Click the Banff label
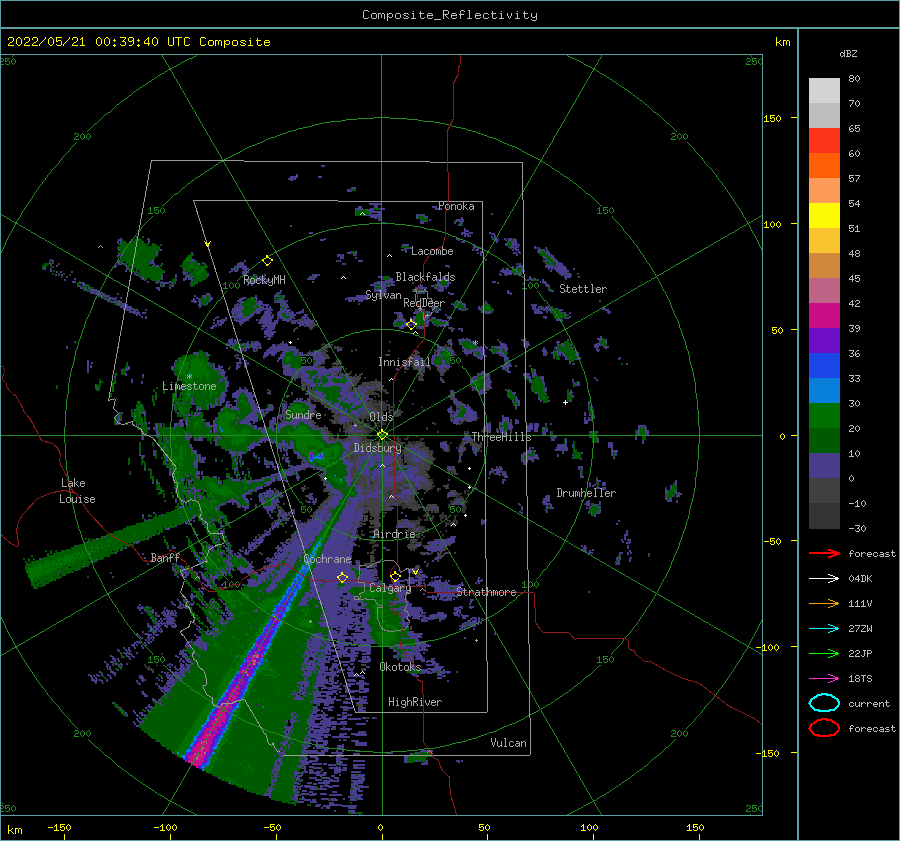 pyautogui.click(x=165, y=557)
